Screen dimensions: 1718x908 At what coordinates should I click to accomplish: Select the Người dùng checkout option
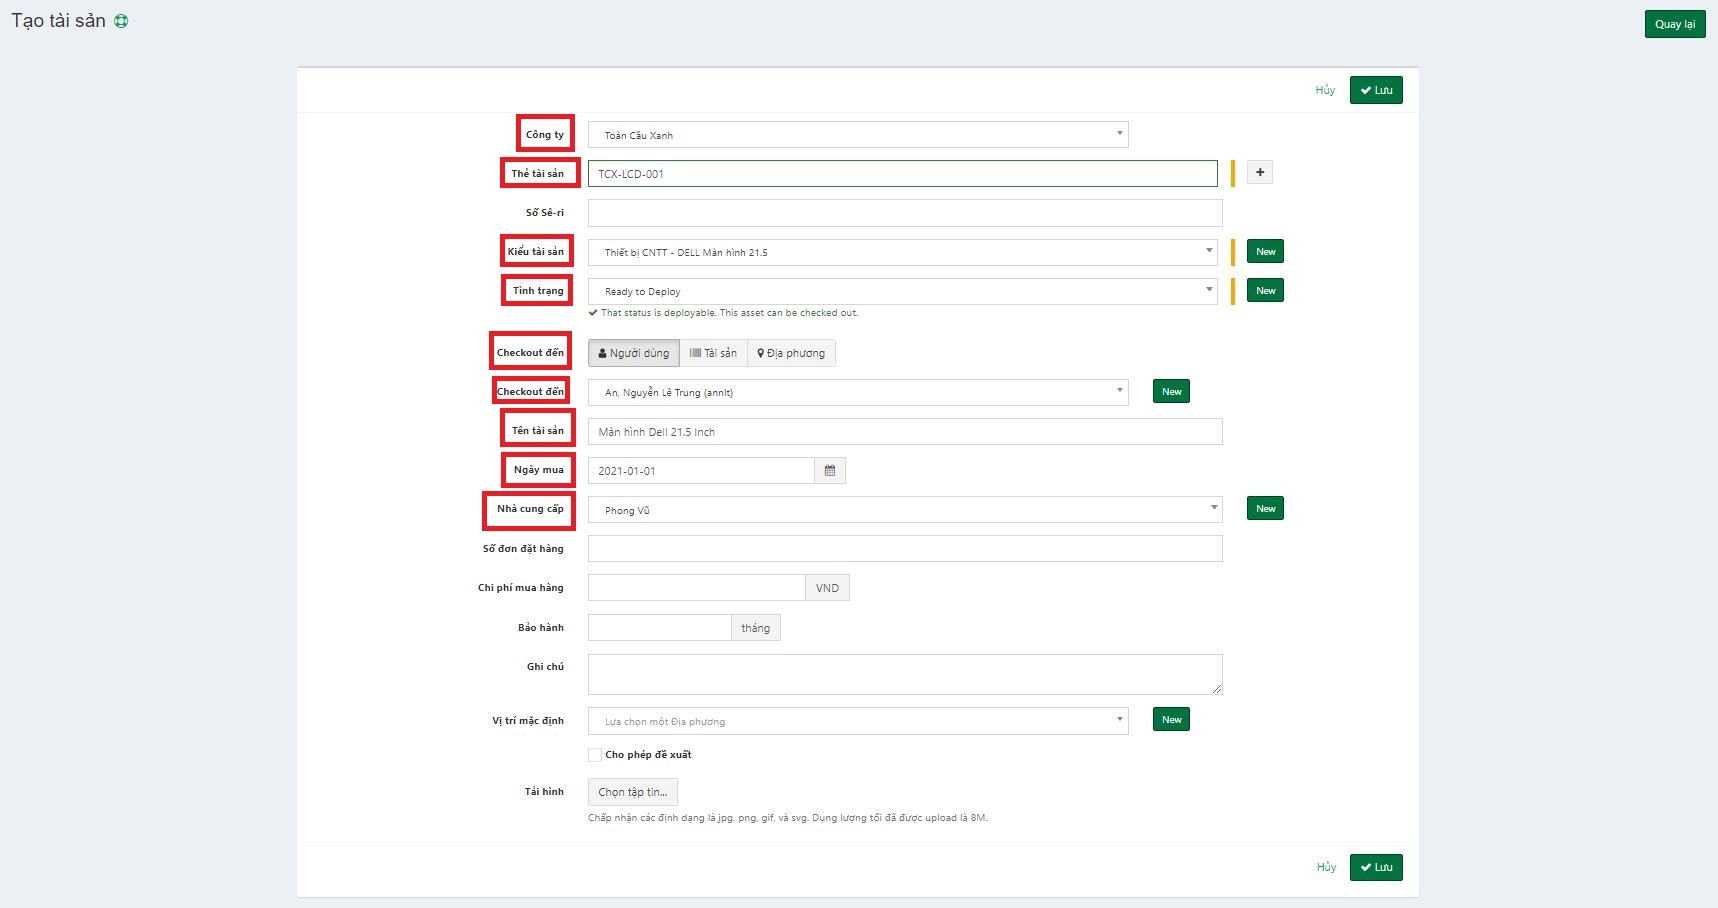click(x=634, y=353)
